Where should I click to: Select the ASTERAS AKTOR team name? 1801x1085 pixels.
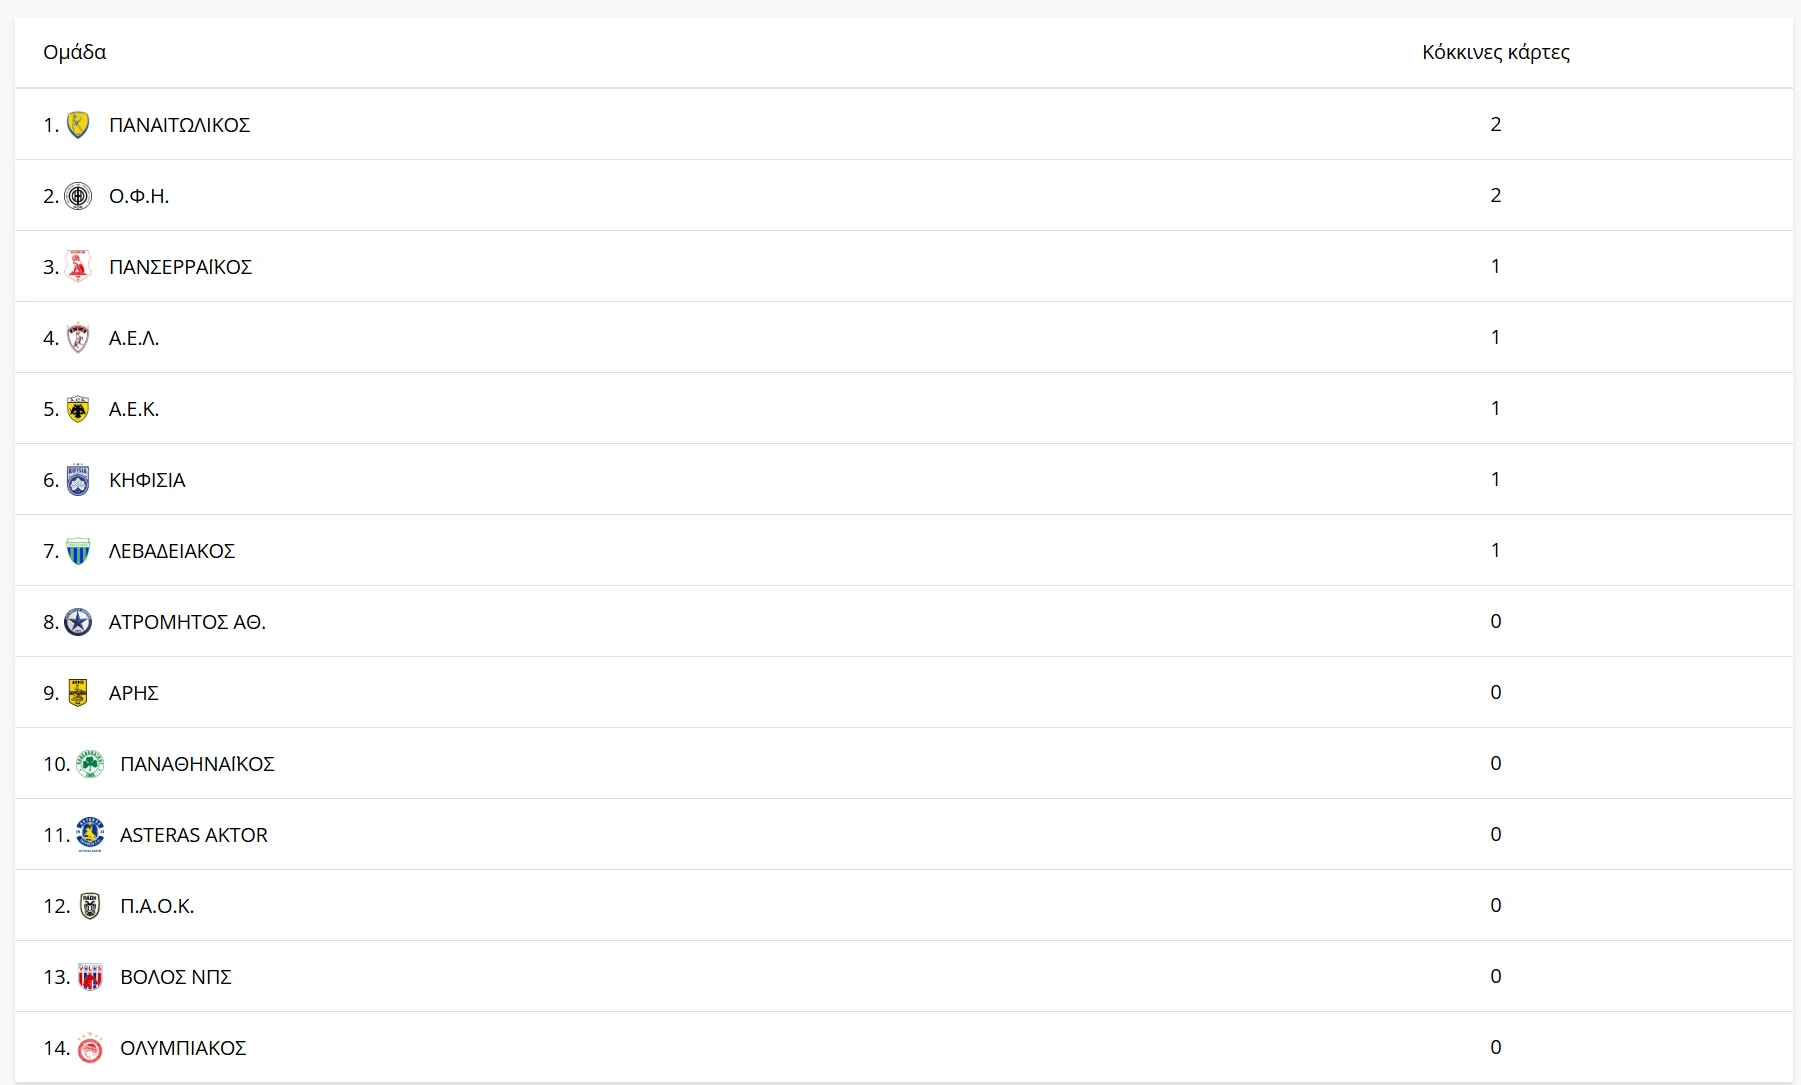(x=193, y=835)
